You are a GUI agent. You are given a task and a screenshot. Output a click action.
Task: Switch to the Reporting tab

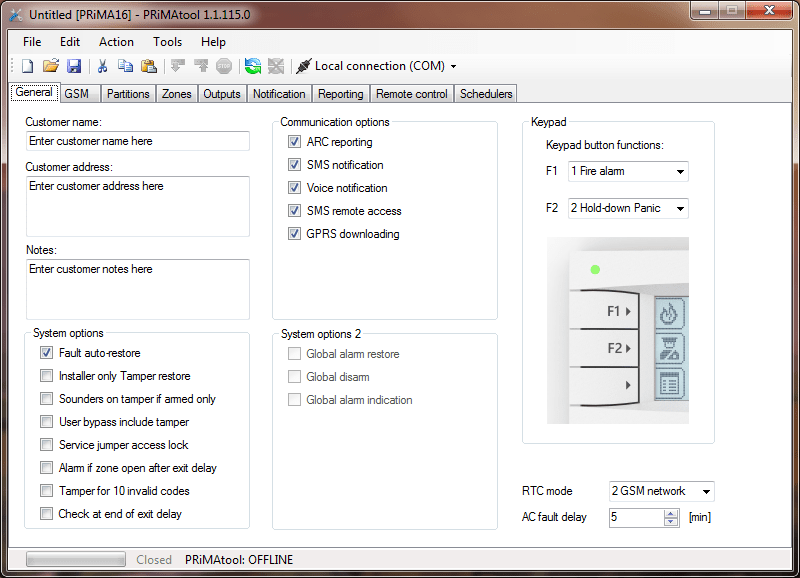341,94
